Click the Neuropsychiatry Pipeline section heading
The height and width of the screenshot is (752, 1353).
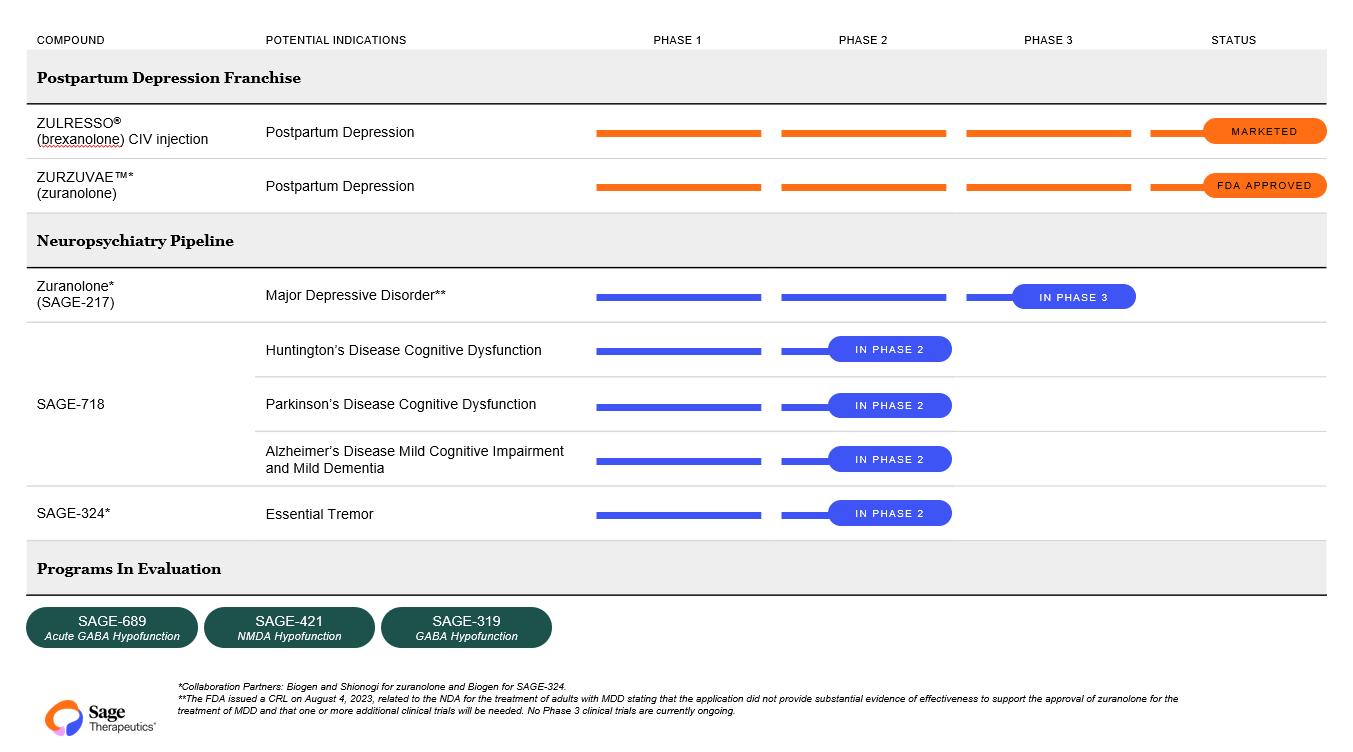pyautogui.click(x=135, y=241)
